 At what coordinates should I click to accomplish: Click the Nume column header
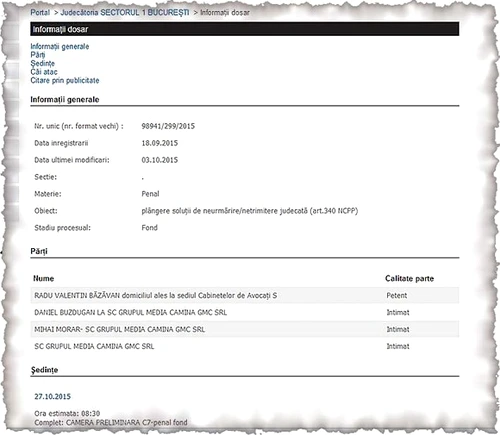(x=43, y=279)
